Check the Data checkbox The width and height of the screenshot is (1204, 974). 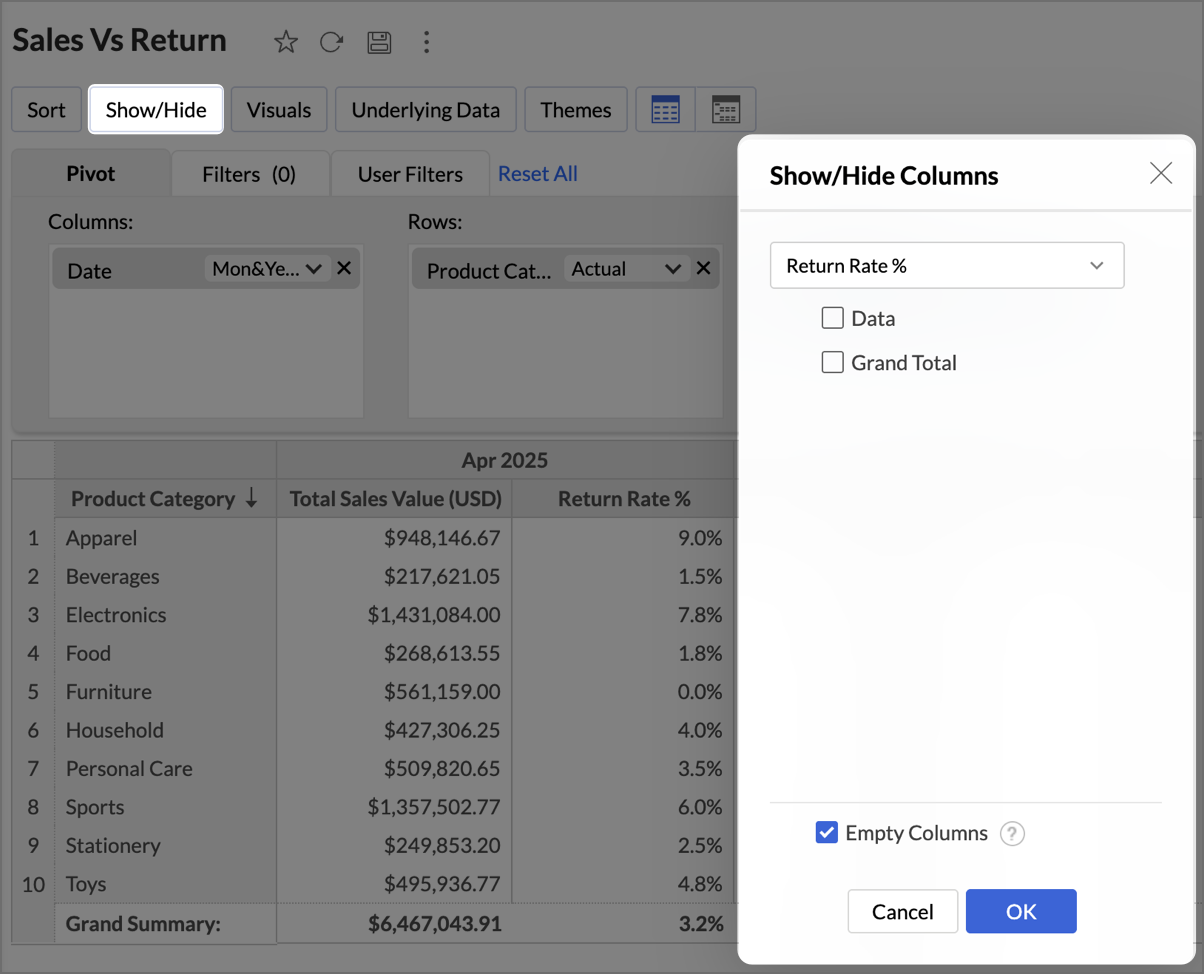tap(832, 319)
